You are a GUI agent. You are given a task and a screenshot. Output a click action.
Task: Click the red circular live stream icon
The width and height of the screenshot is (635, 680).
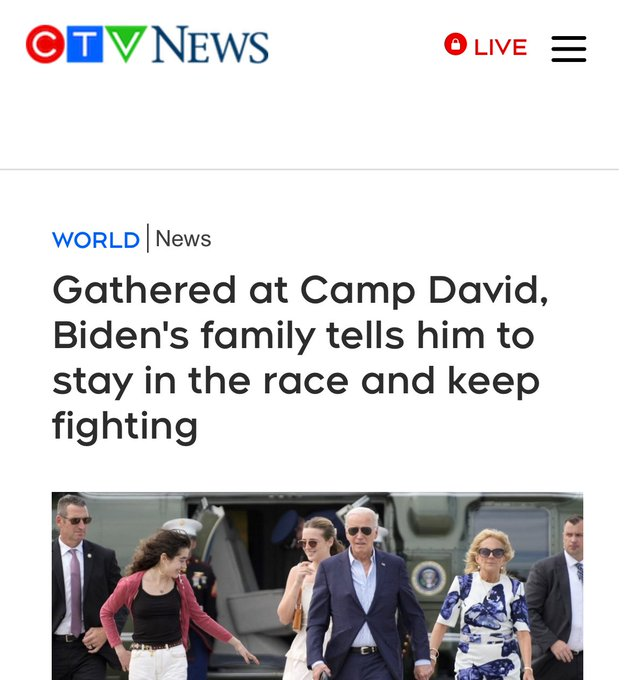coord(455,44)
